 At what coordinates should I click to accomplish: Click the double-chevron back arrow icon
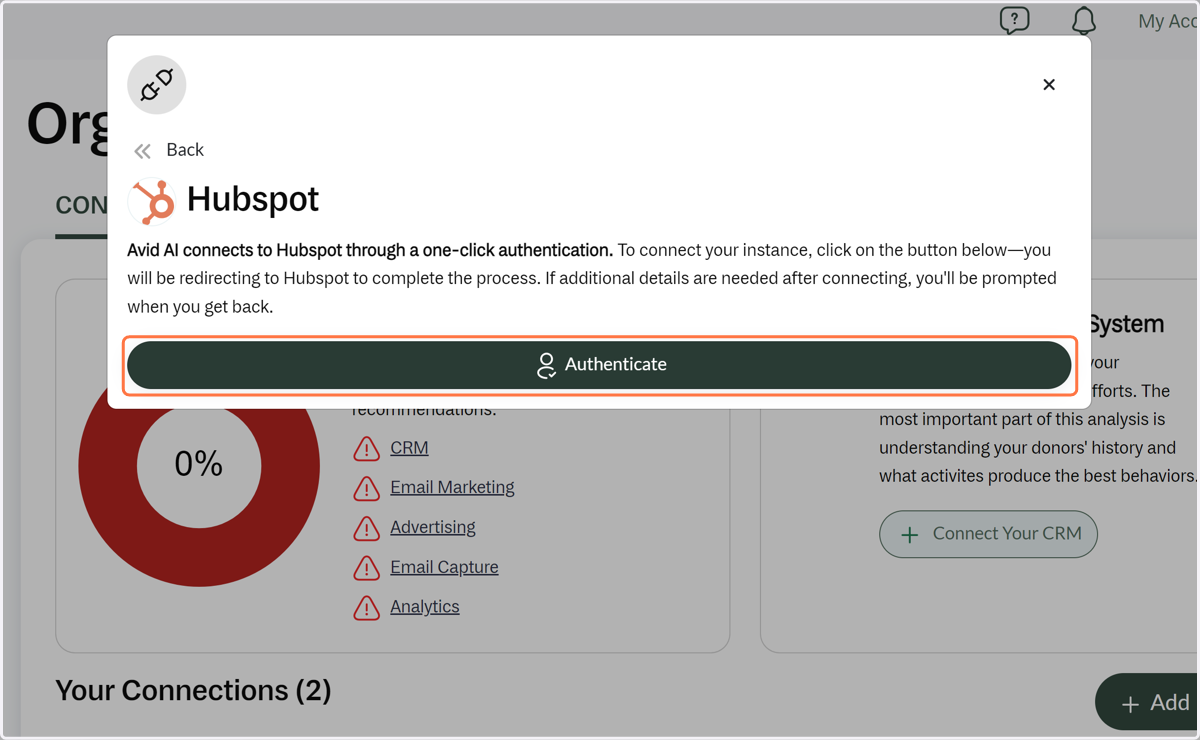(143, 151)
